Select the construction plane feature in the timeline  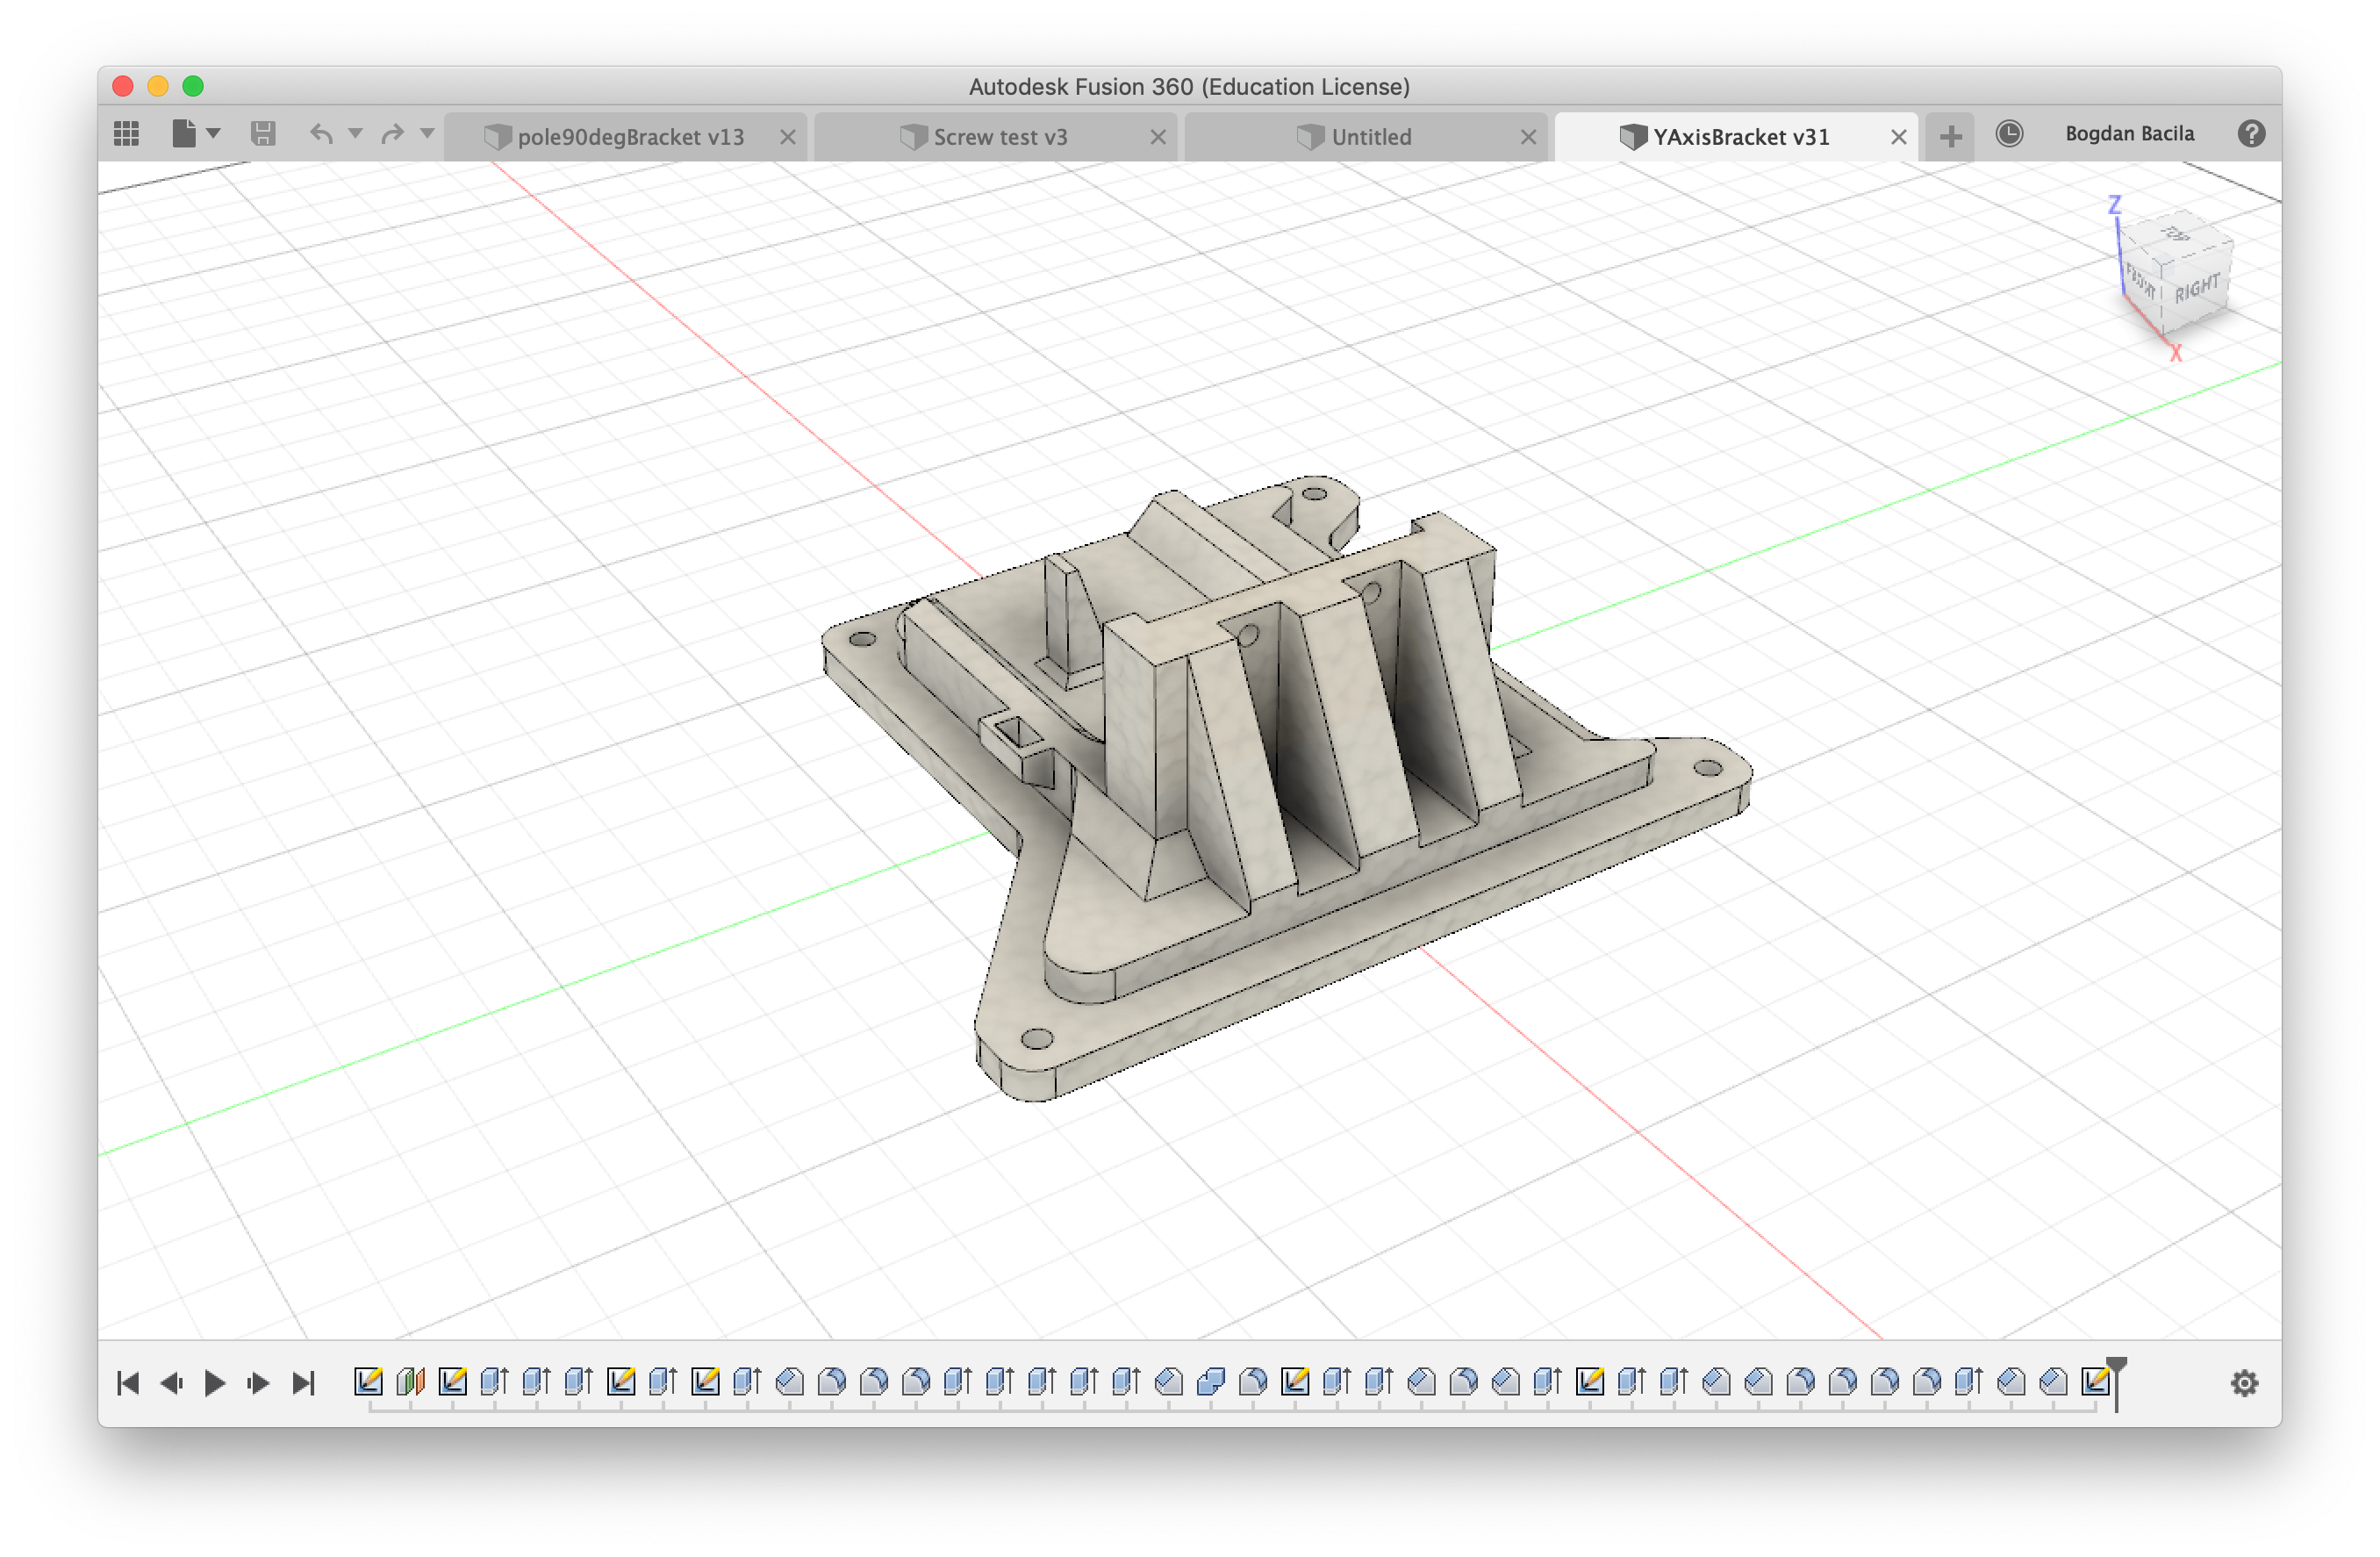pos(410,1381)
